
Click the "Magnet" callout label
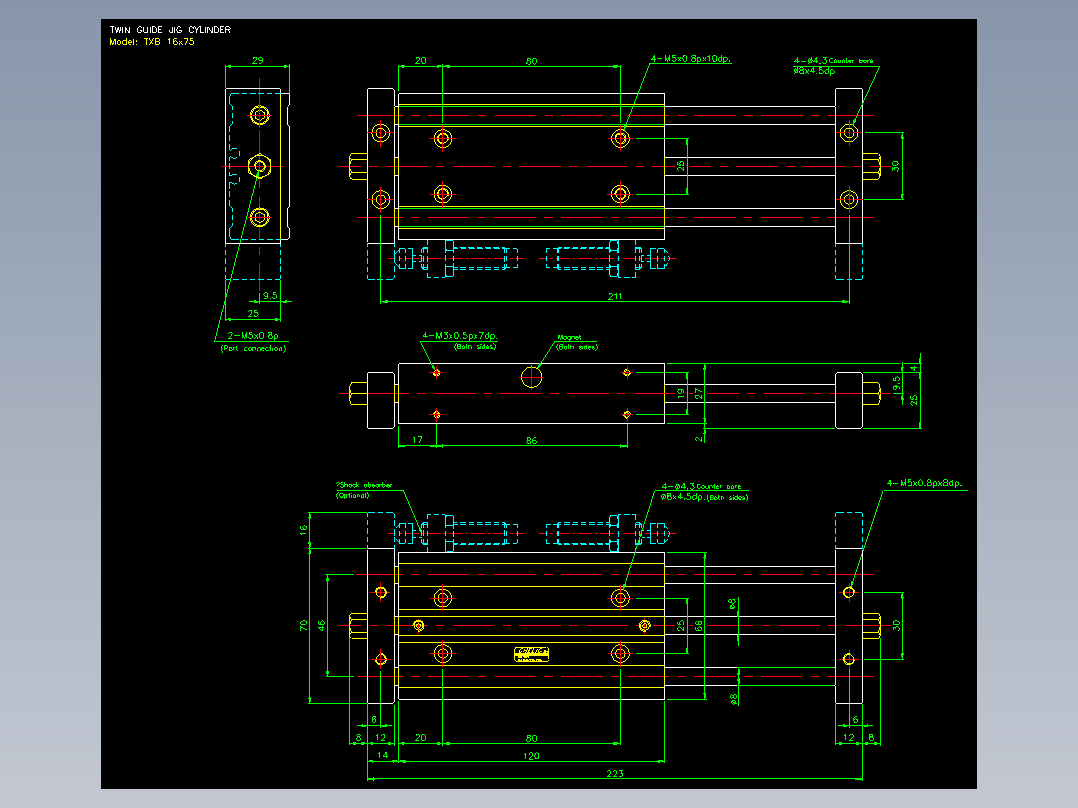tap(569, 338)
